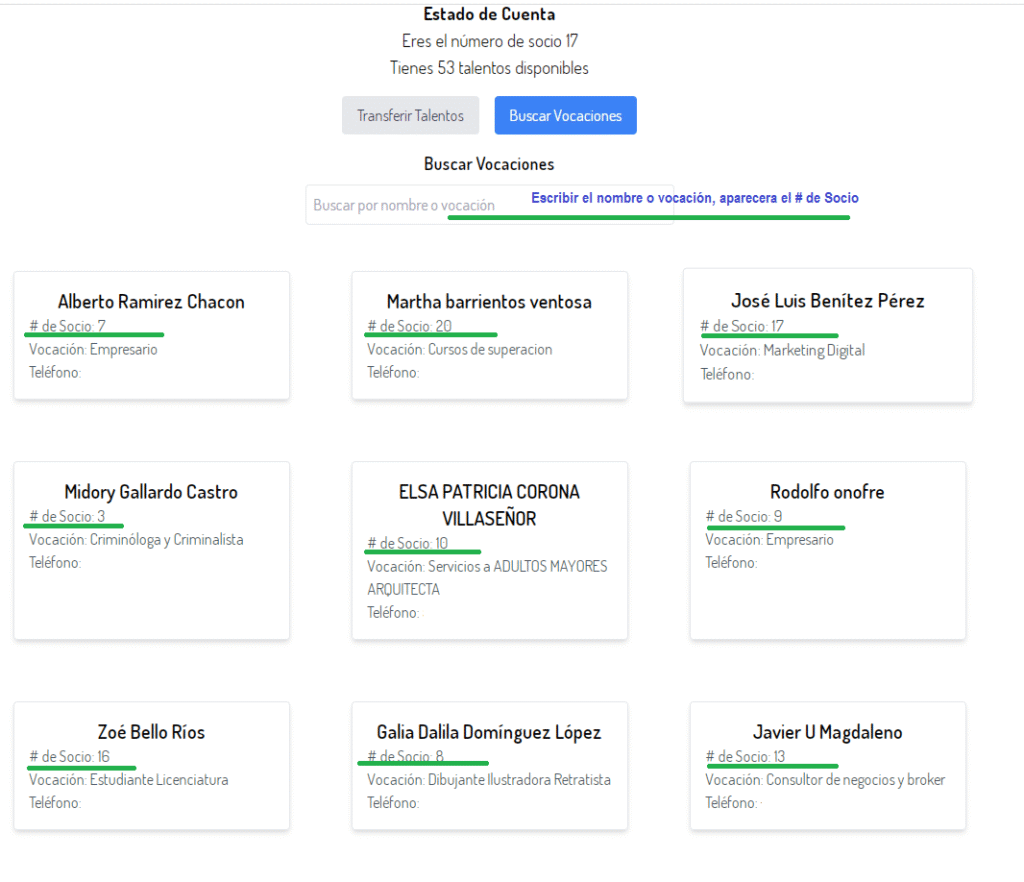
Task: Click the Javier U Magdaleno card
Action: pos(827,765)
